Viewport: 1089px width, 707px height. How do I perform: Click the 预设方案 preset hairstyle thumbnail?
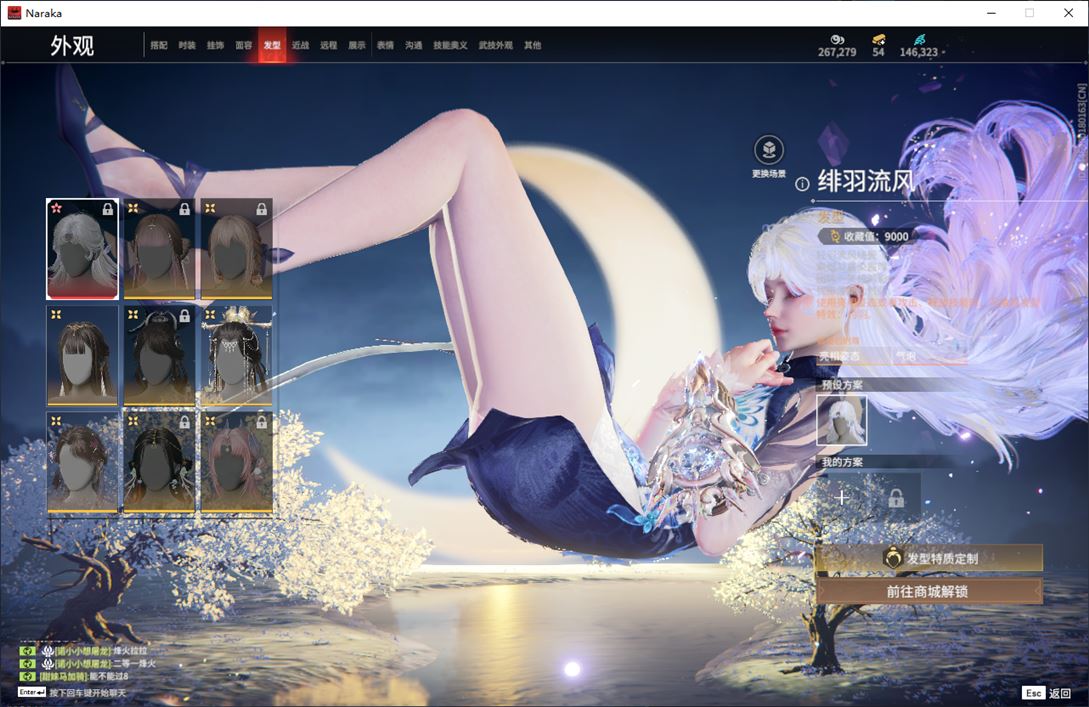842,420
